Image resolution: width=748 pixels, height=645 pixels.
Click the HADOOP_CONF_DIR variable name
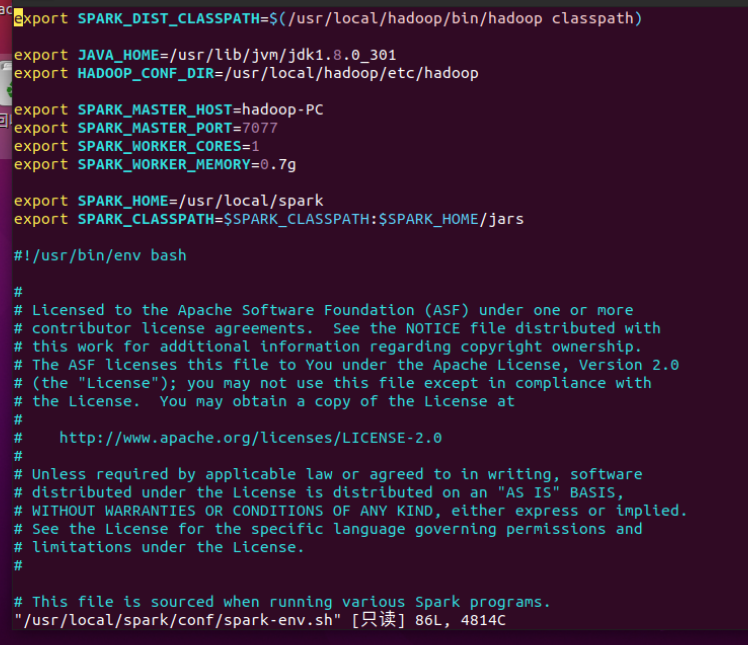coord(146,73)
